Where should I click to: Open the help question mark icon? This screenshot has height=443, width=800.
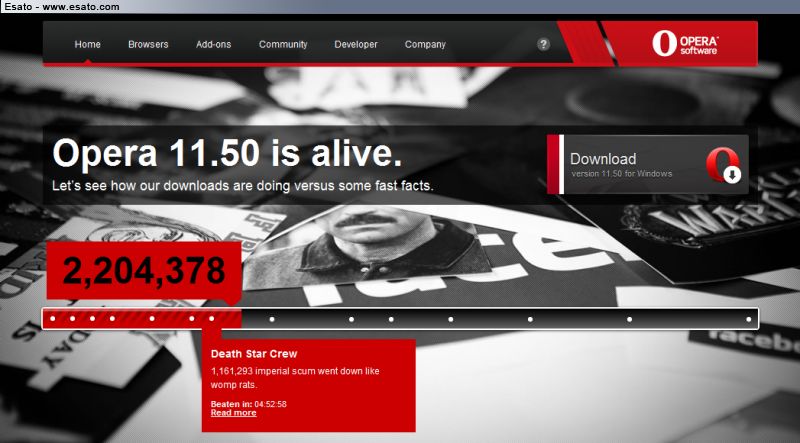pos(543,44)
